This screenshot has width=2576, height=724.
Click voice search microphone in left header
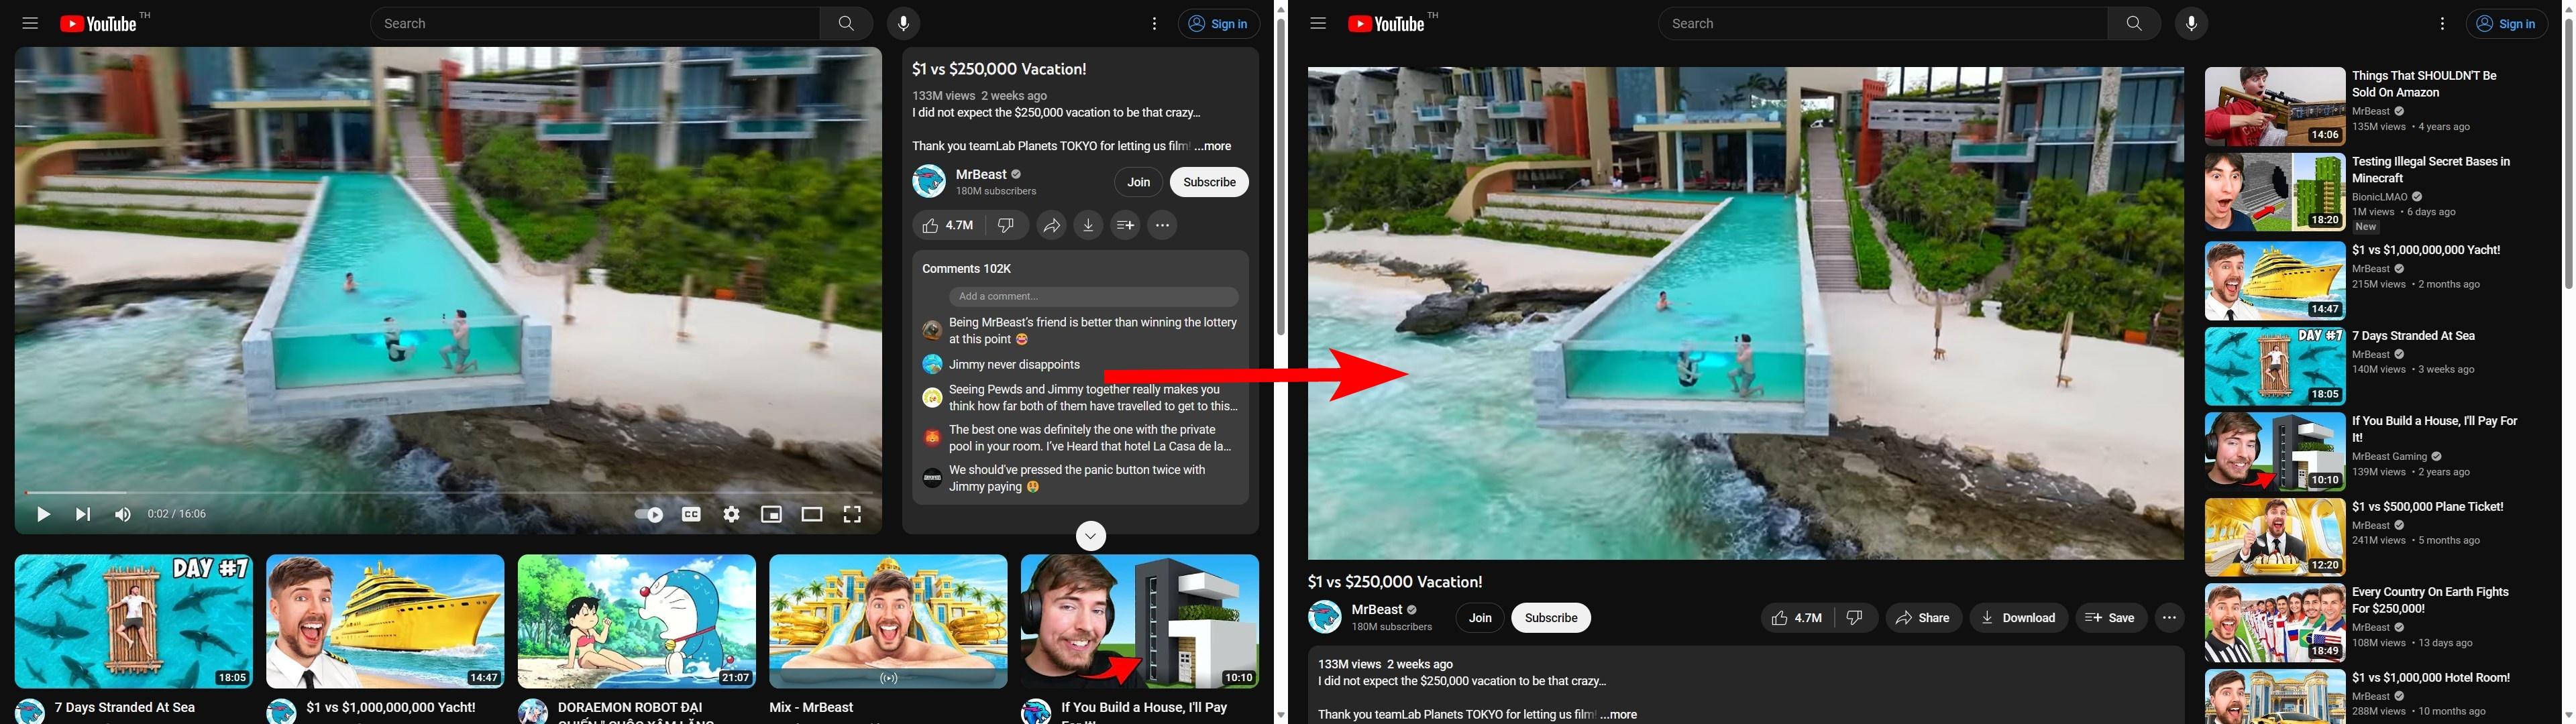tap(903, 24)
